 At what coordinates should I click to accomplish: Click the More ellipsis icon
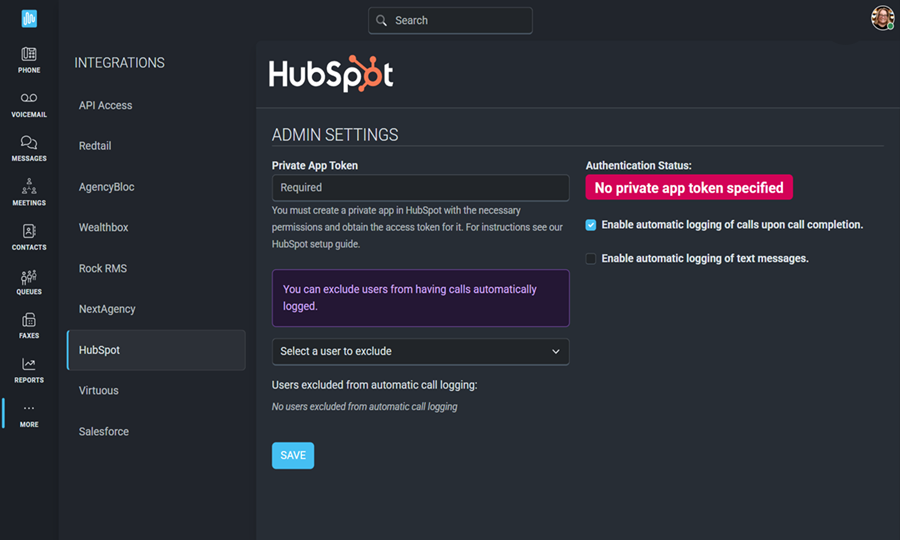(29, 409)
